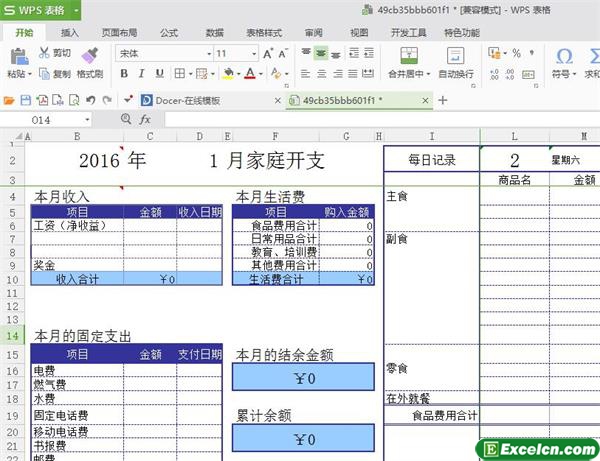This screenshot has width=600, height=461.
Task: Increase decimal places
Action: coord(494,74)
